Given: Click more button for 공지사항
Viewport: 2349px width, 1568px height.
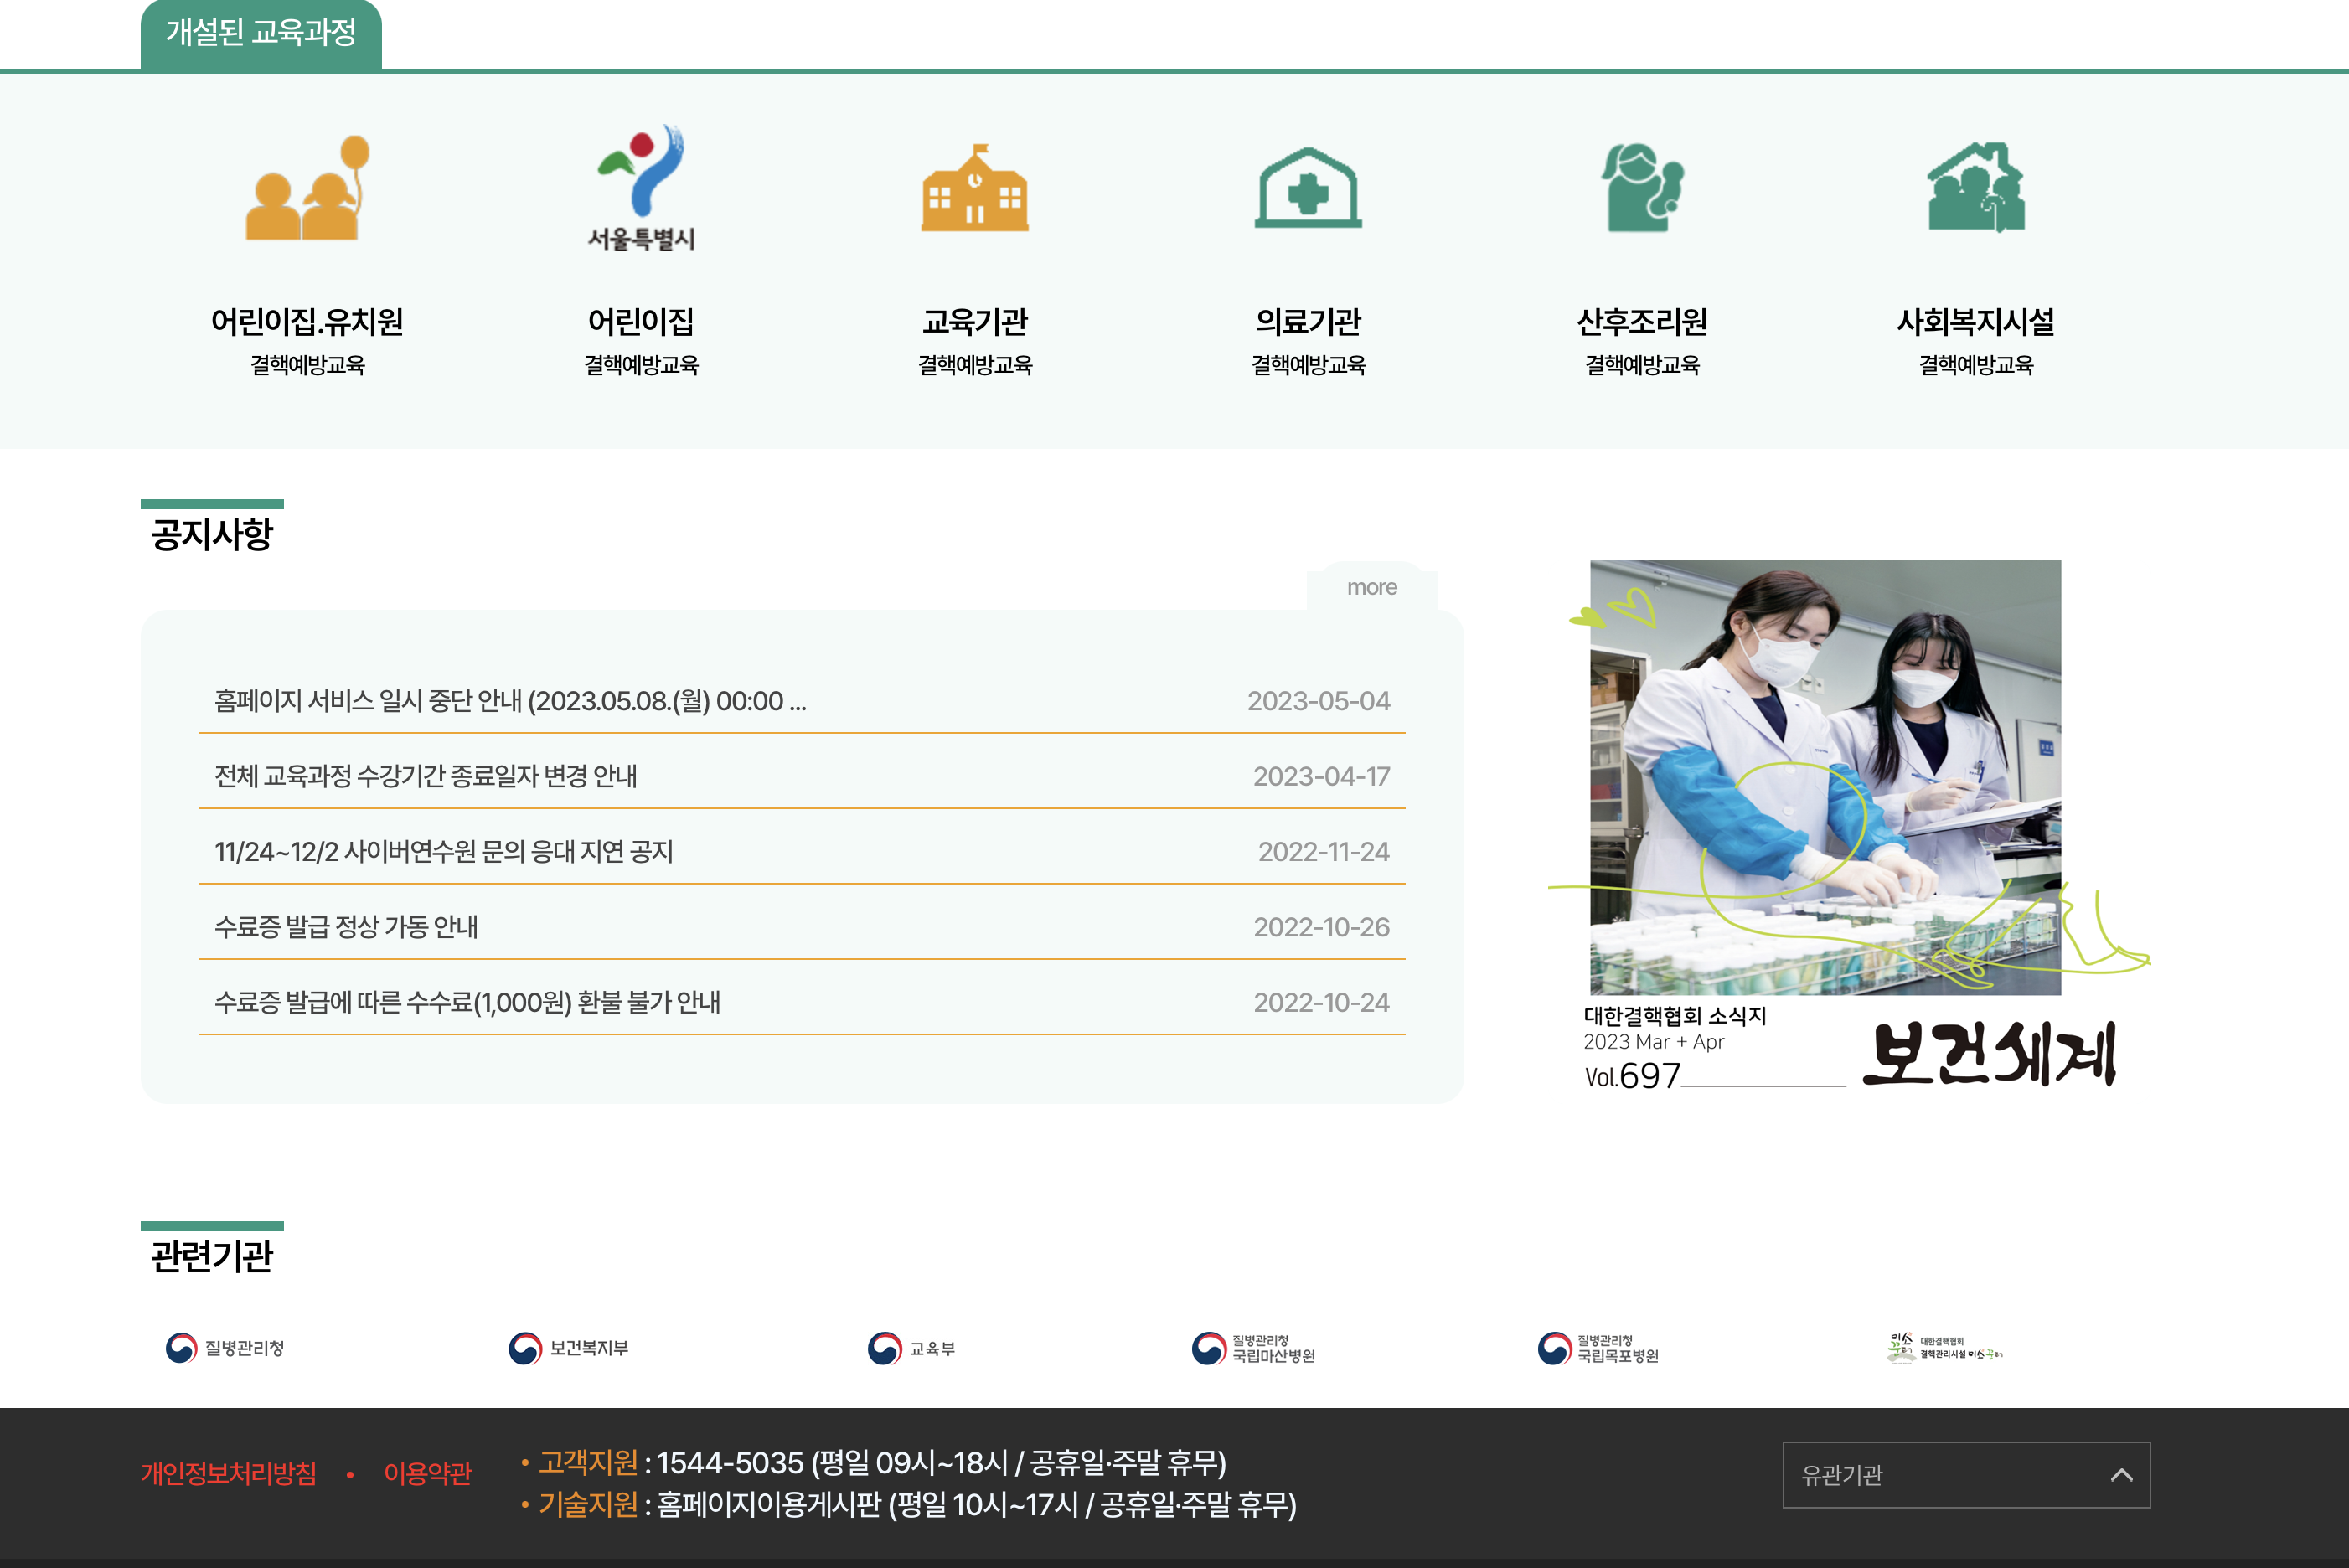Looking at the screenshot, I should click(x=1371, y=588).
